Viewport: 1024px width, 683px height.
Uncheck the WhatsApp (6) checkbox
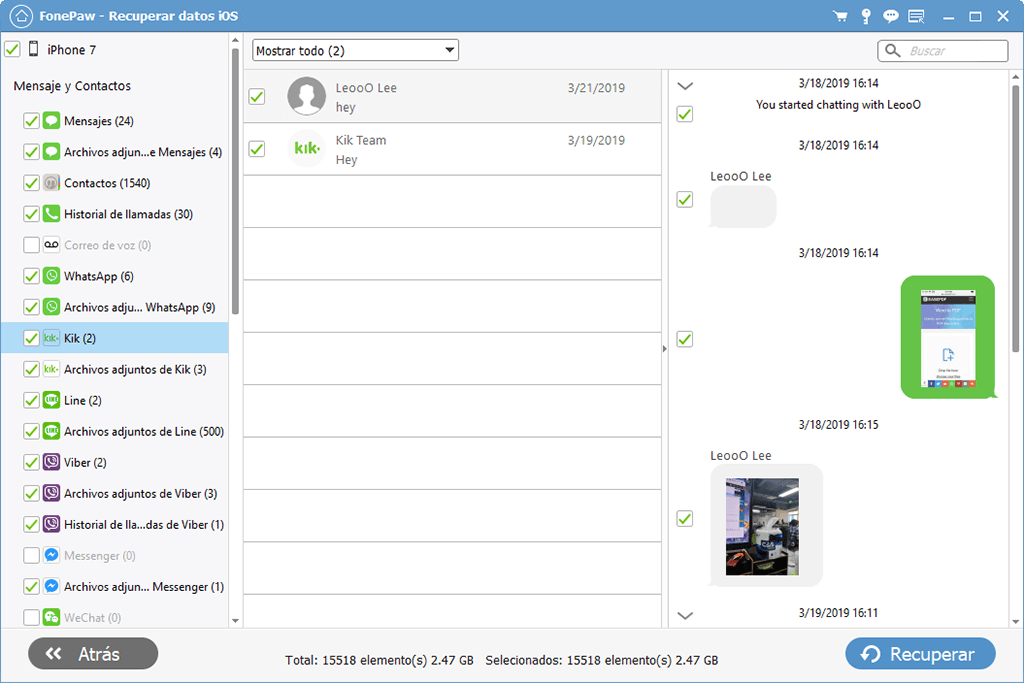31,276
